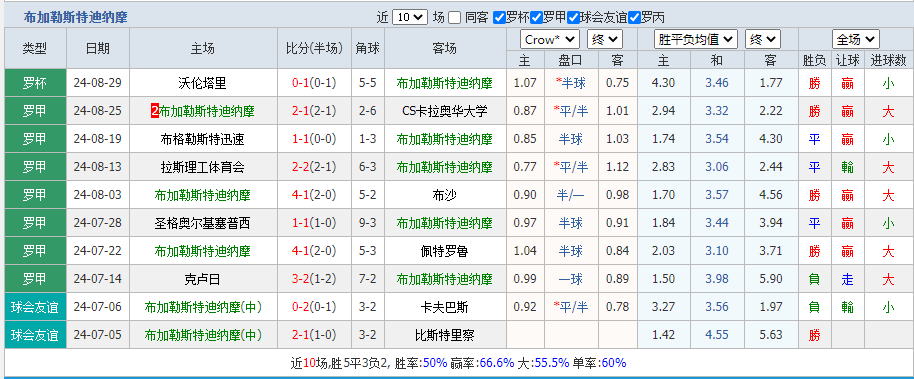Click the handicap *半球 on 24-08-29

[x=571, y=83]
